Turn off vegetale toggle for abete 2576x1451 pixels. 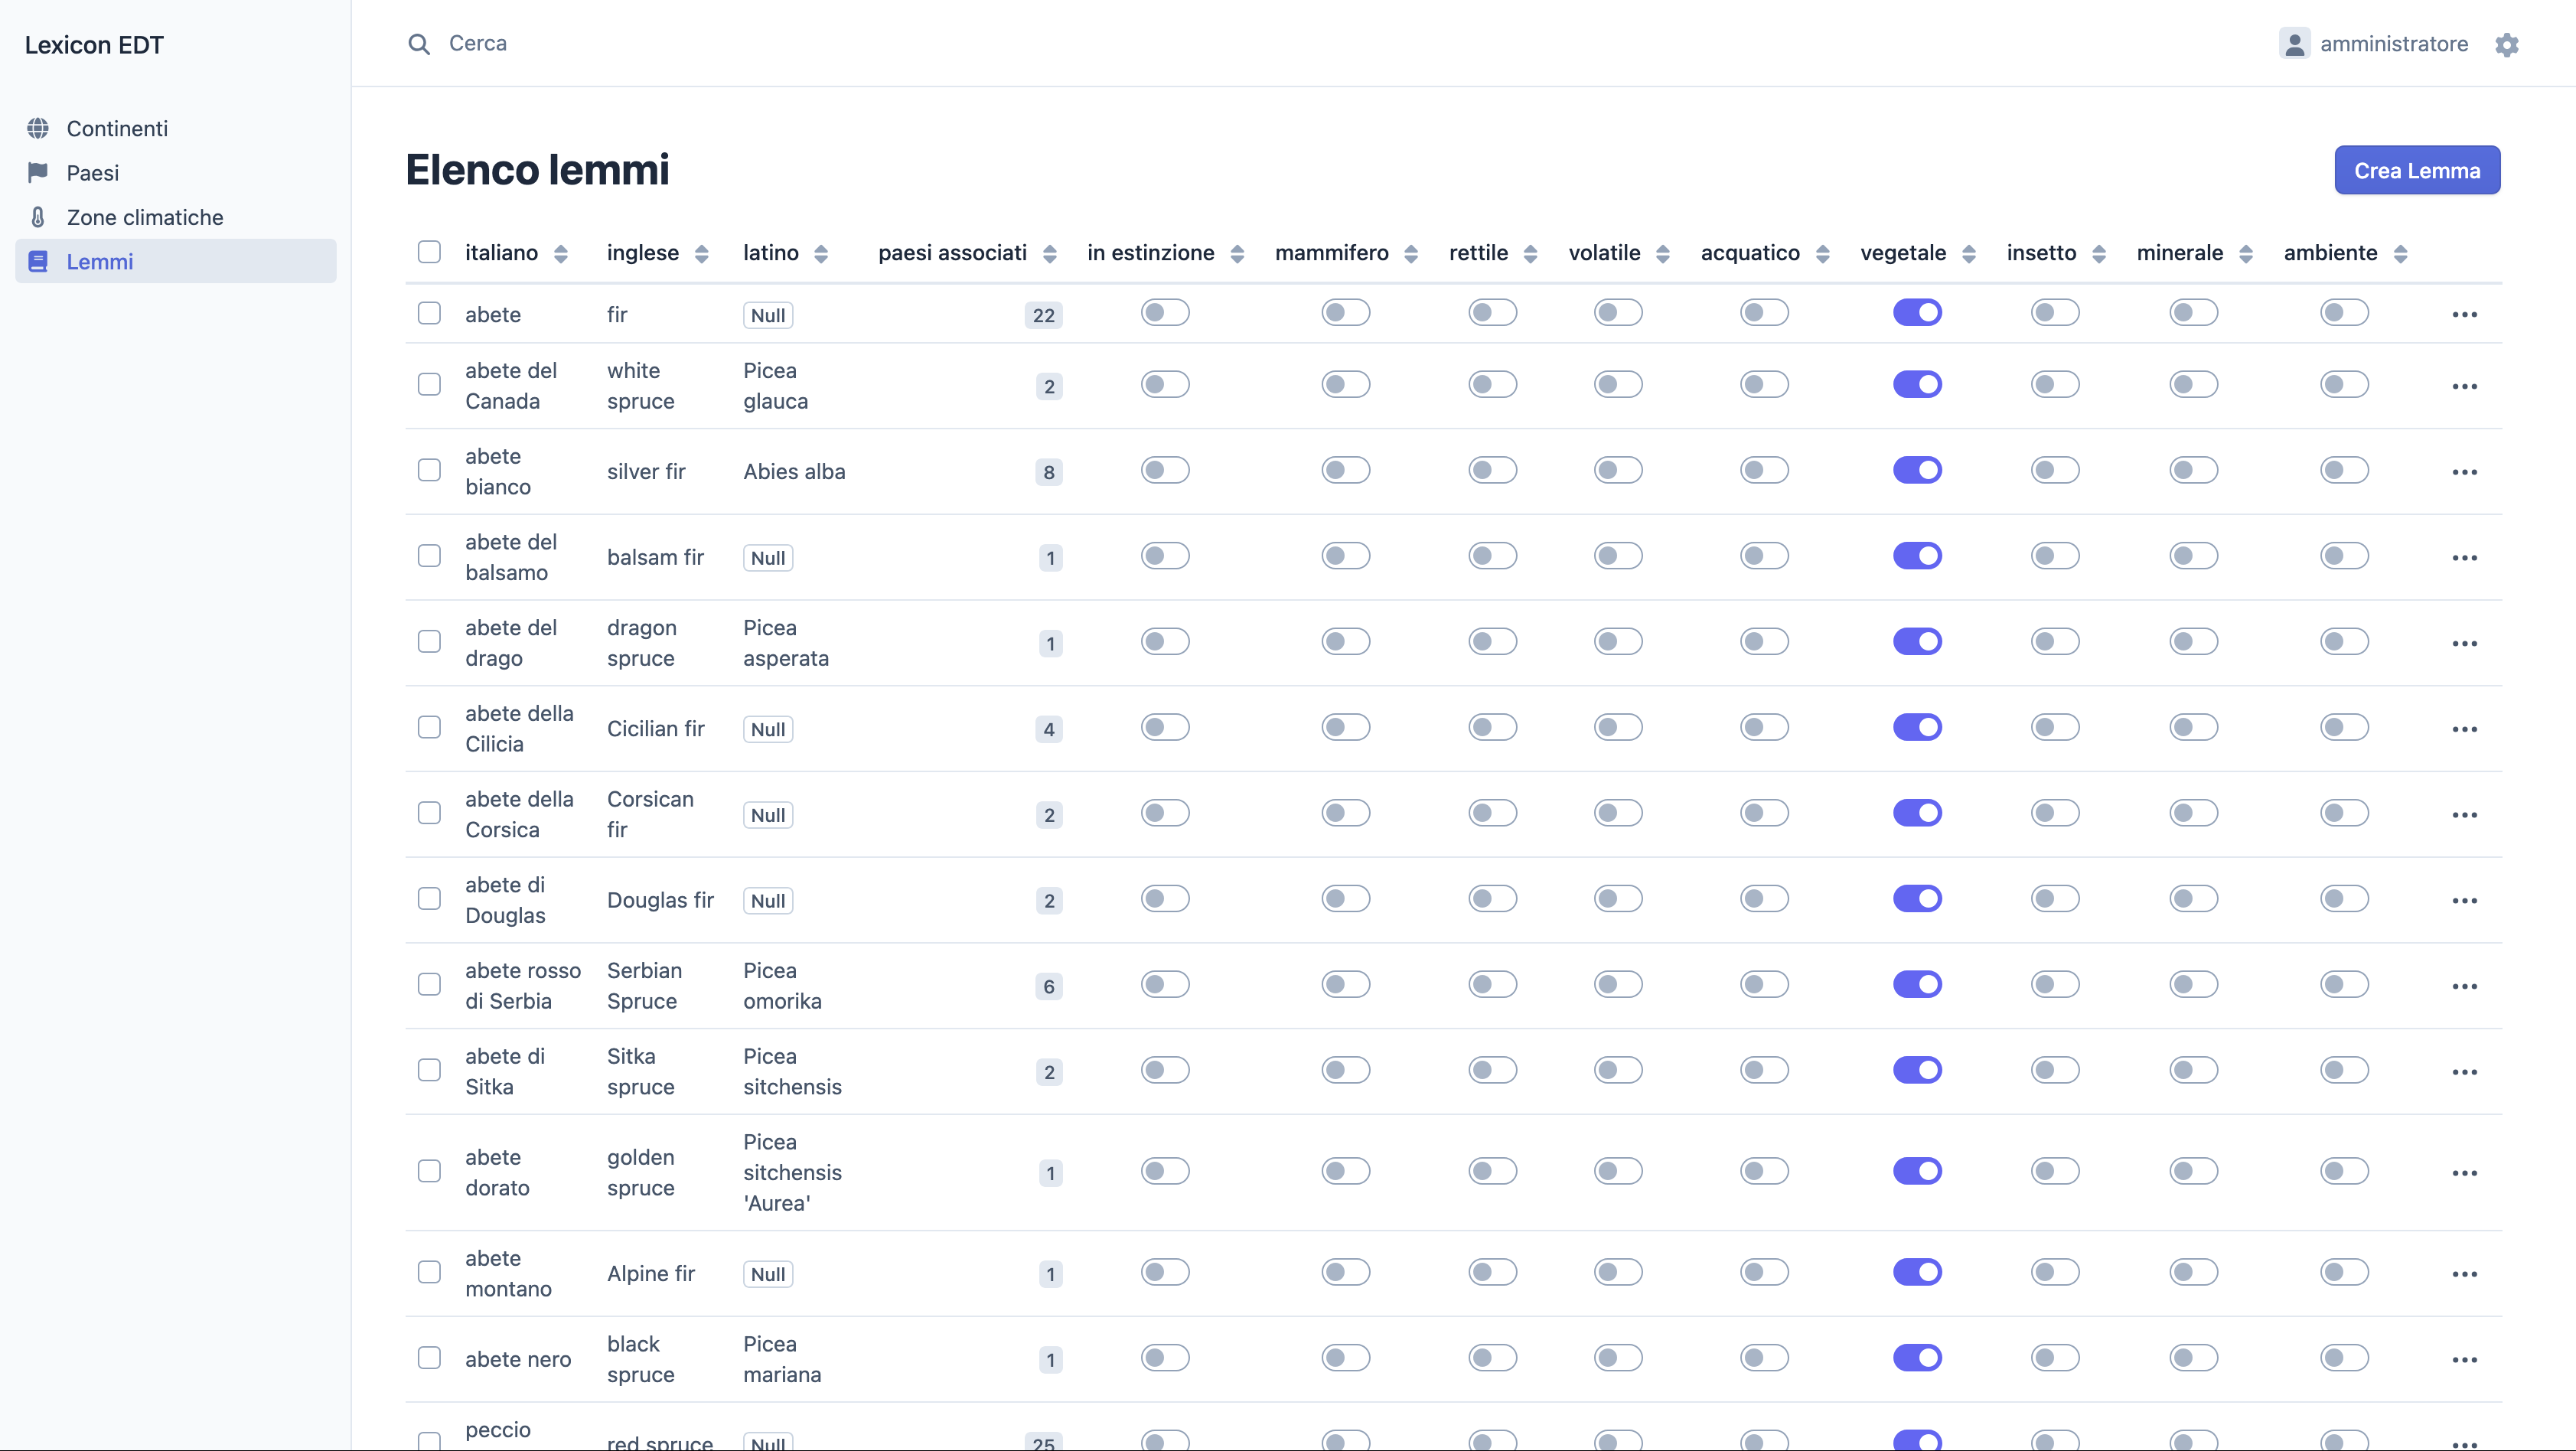point(1917,313)
